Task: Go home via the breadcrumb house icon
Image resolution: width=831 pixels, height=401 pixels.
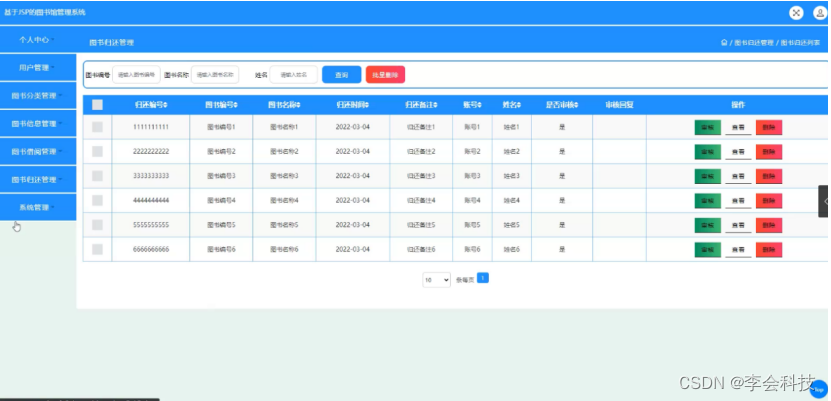Action: pyautogui.click(x=724, y=42)
